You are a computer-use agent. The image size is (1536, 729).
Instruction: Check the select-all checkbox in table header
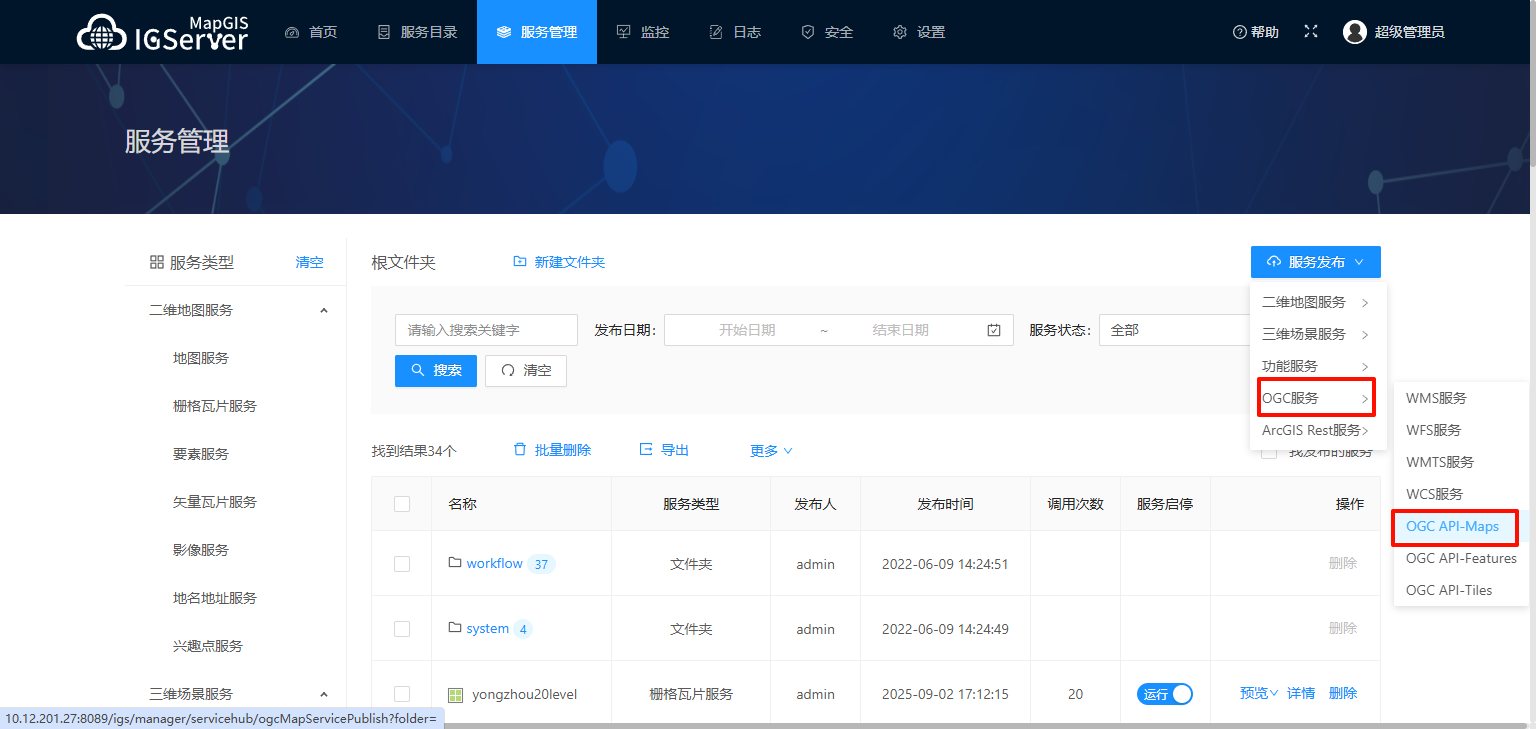point(402,504)
